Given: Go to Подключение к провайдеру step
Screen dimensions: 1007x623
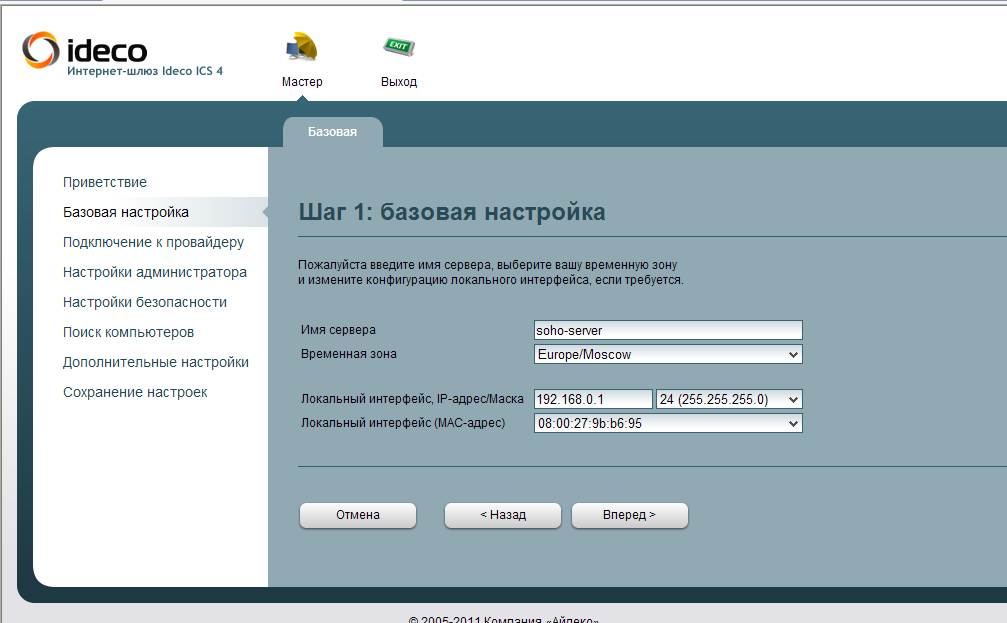Looking at the screenshot, I should (153, 242).
